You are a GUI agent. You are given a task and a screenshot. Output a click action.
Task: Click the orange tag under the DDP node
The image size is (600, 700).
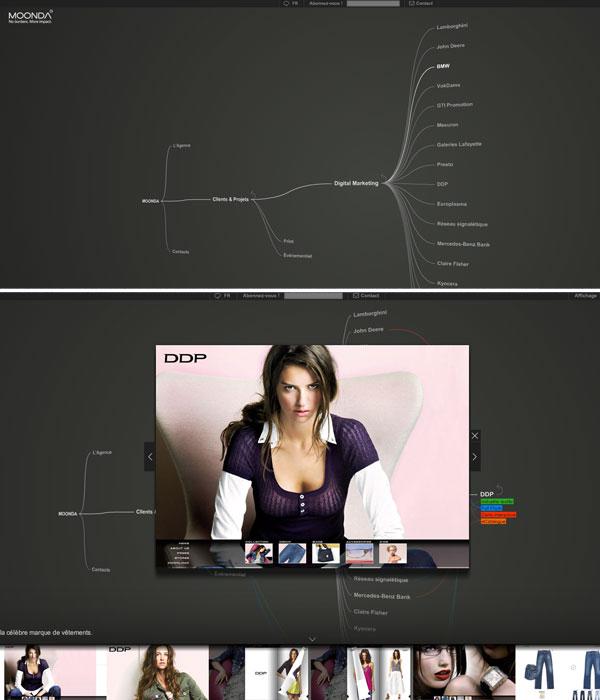click(493, 521)
